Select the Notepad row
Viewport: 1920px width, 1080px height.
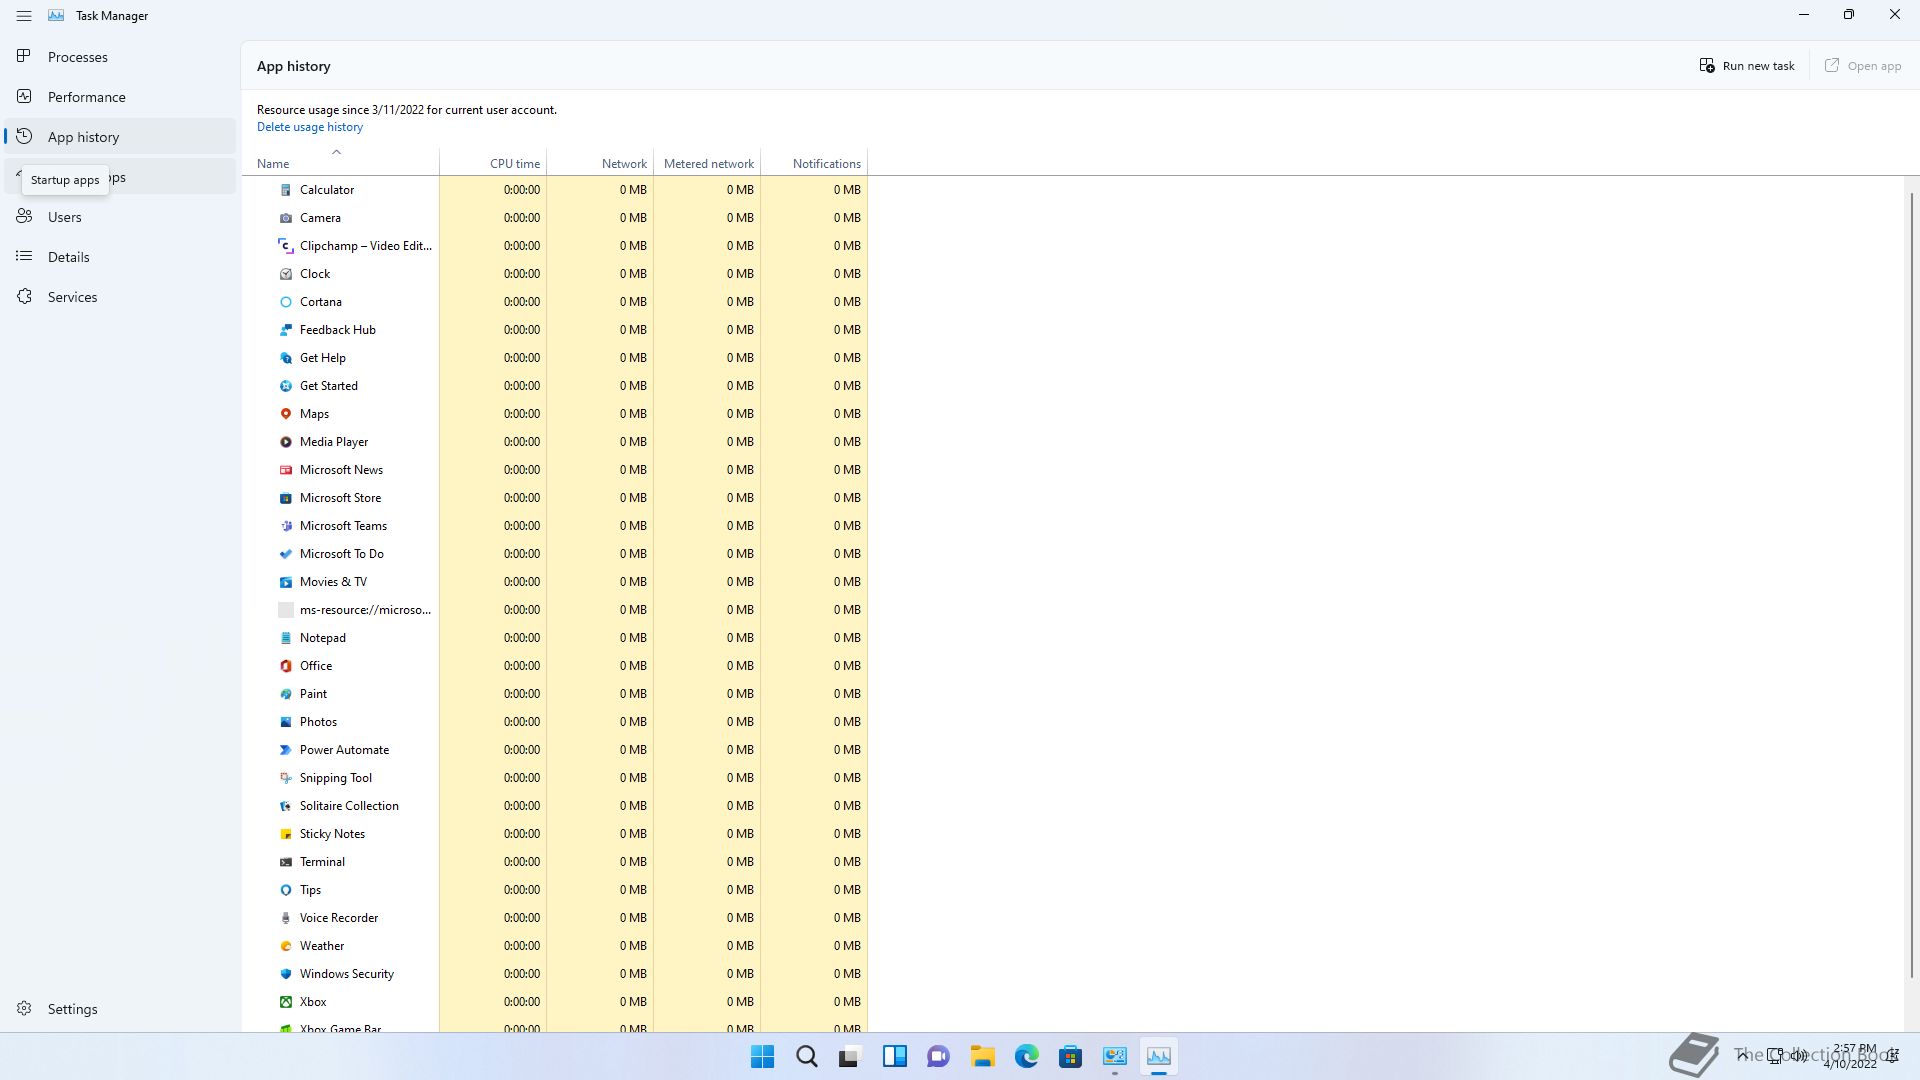pos(555,638)
